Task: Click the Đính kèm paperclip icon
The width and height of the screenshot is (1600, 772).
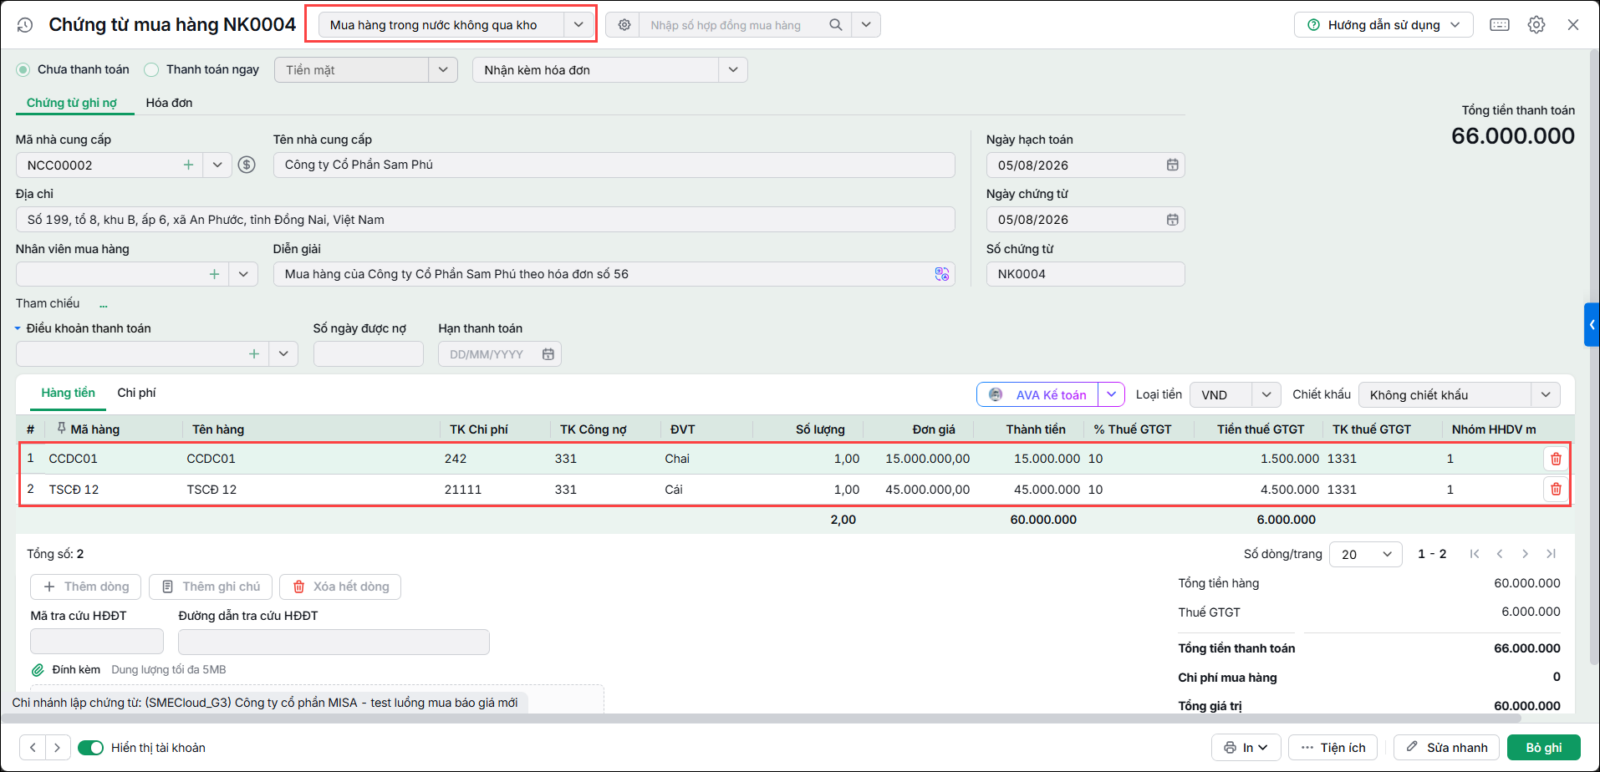Action: [38, 670]
